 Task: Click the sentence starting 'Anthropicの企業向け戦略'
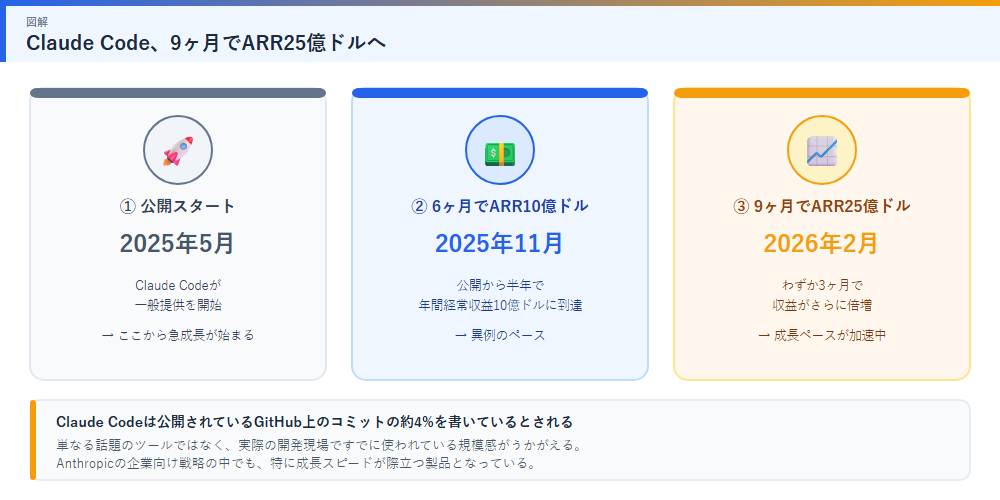[296, 462]
